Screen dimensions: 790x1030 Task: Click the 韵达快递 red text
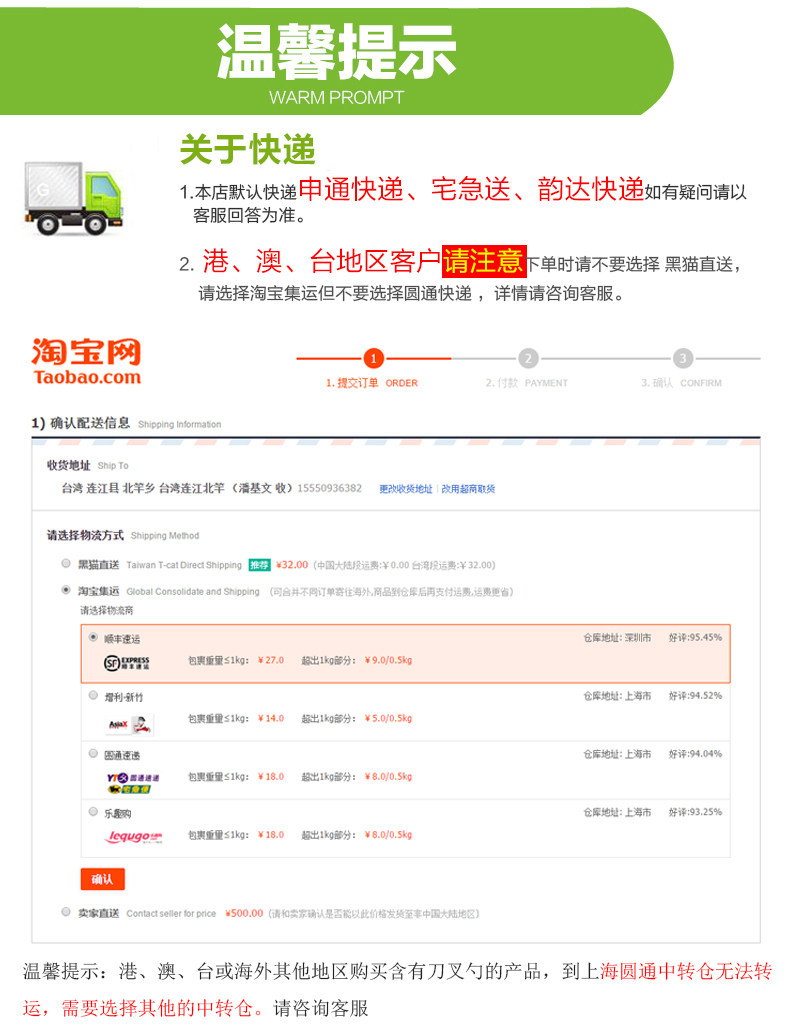(x=590, y=189)
